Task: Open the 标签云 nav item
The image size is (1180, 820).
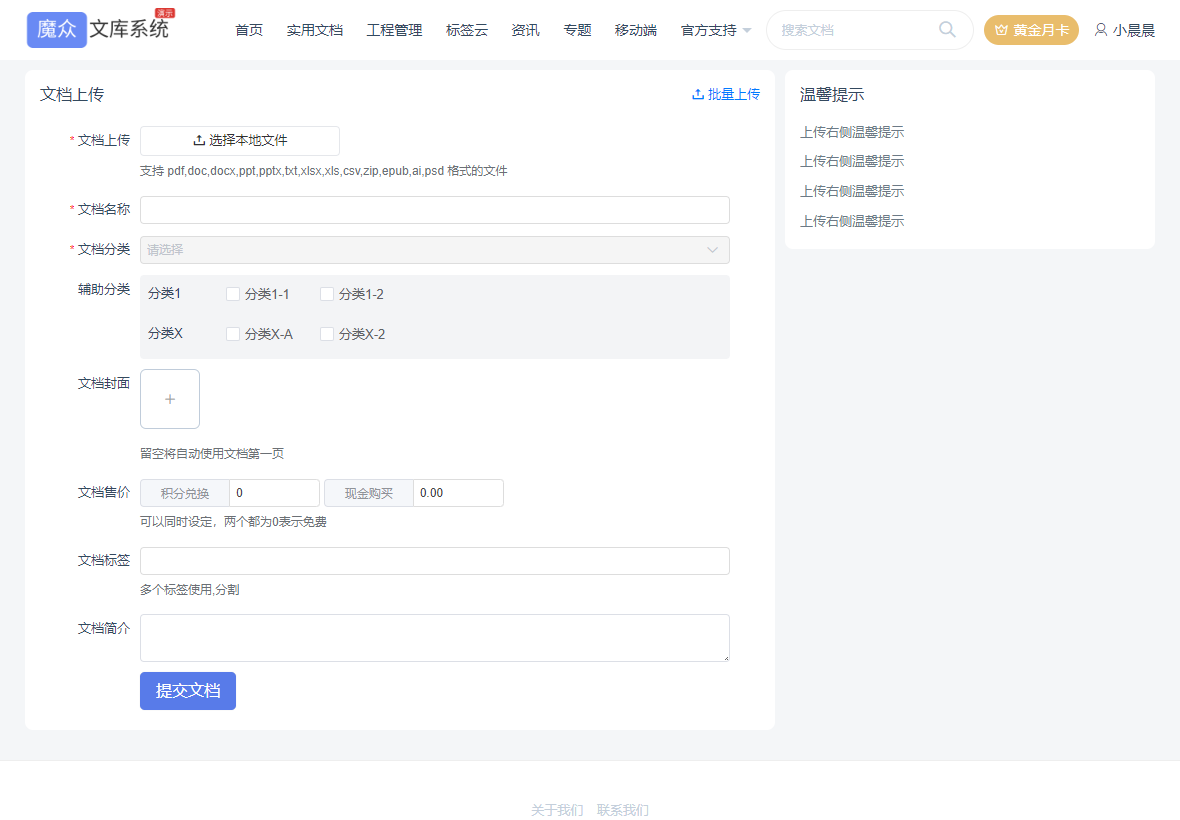Action: coord(467,30)
